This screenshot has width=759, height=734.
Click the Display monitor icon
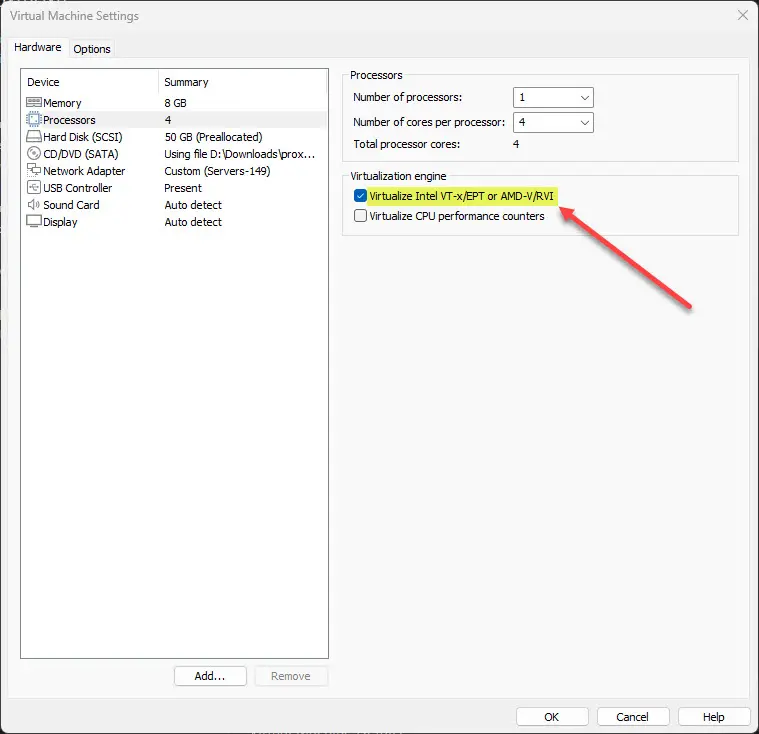coord(33,222)
